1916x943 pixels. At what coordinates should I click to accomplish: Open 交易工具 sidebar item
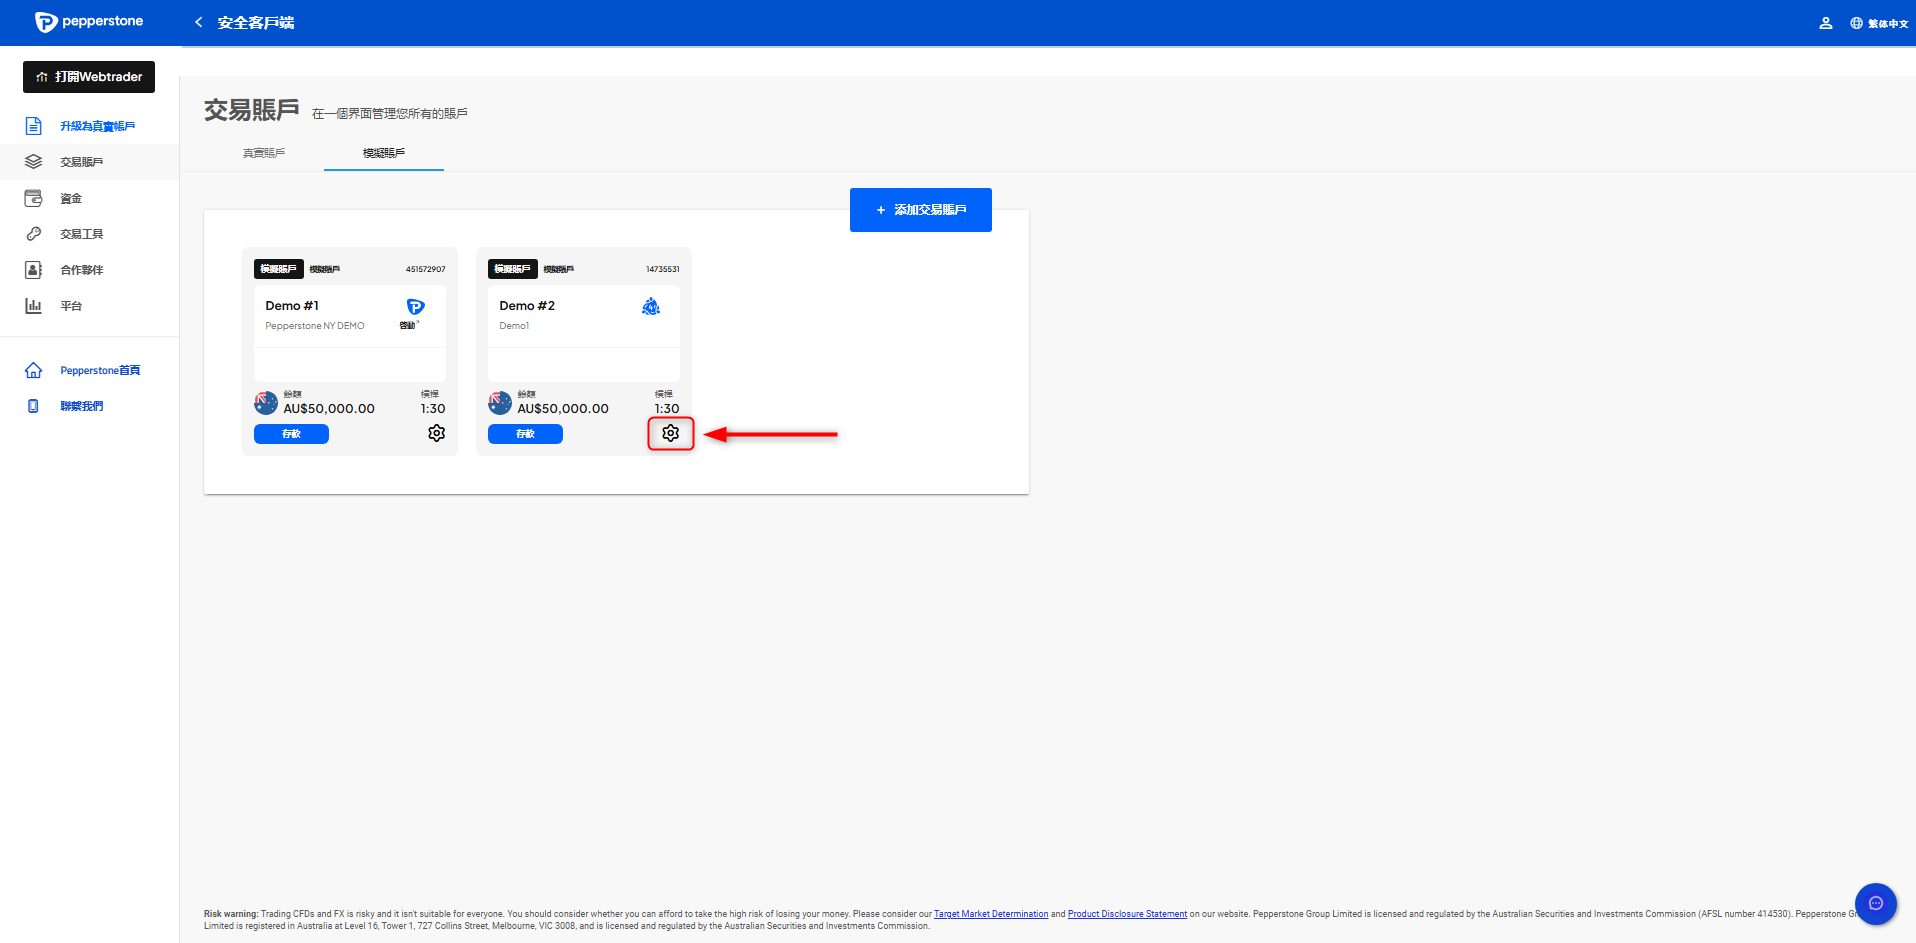(x=81, y=234)
